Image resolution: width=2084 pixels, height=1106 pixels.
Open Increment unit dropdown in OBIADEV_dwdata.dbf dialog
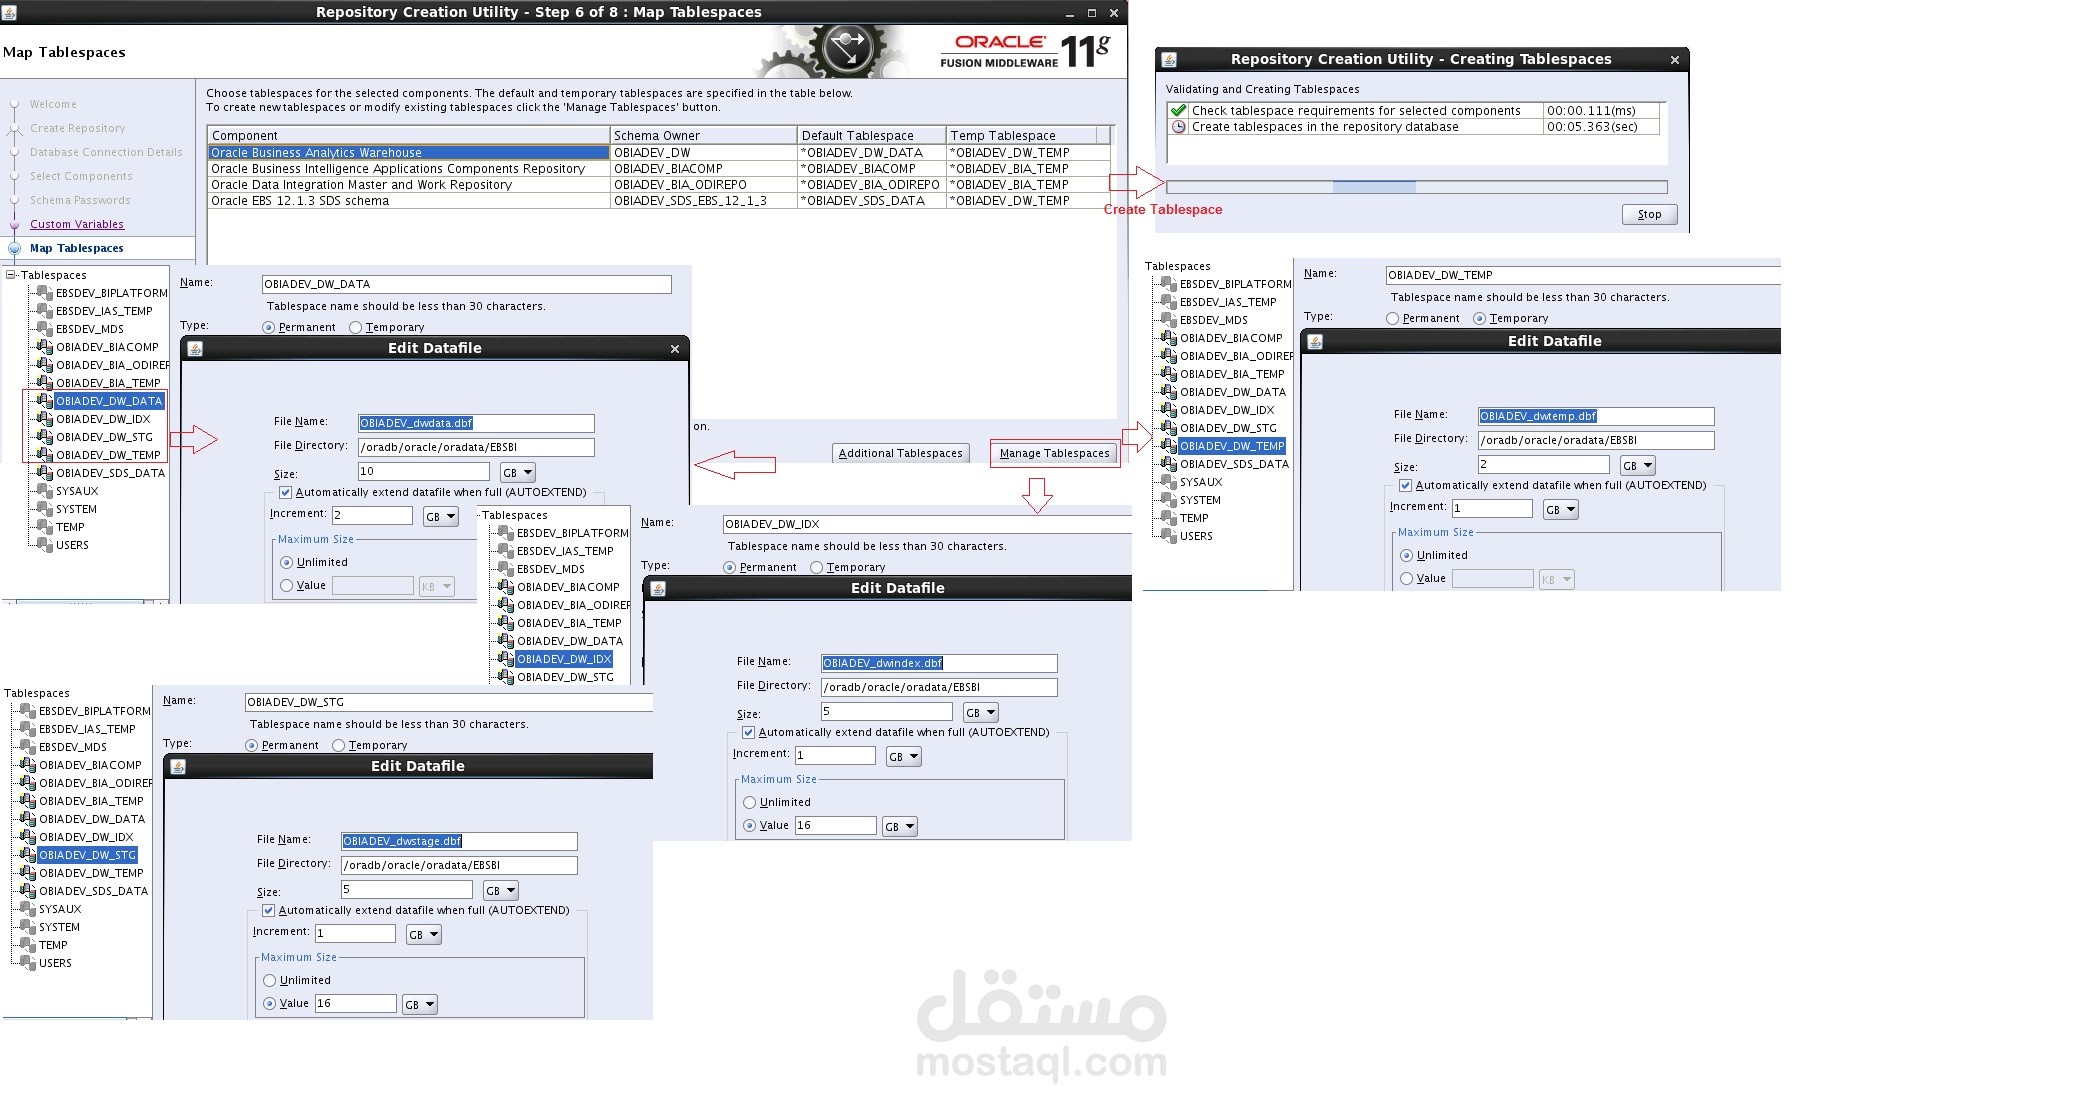click(x=440, y=517)
